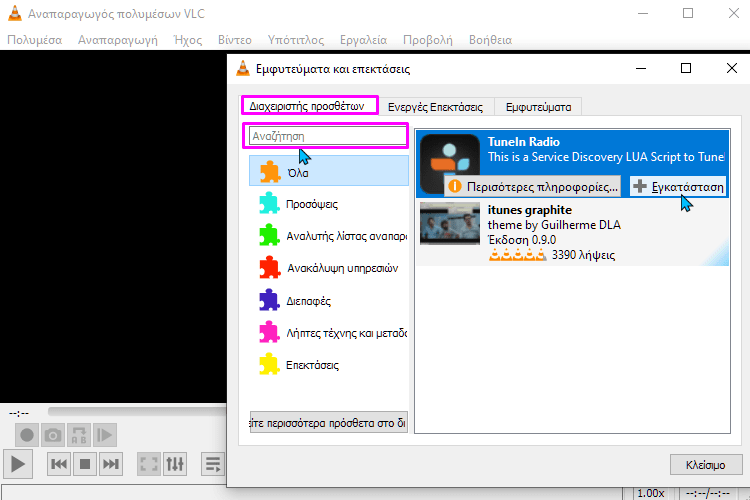Screen dimensions: 750x500
Task: Click the elapsed time label --:--
Action: pos(19,413)
